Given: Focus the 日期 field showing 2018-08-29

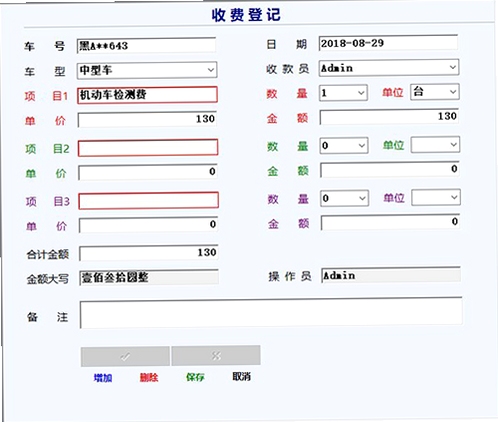Looking at the screenshot, I should coord(388,43).
